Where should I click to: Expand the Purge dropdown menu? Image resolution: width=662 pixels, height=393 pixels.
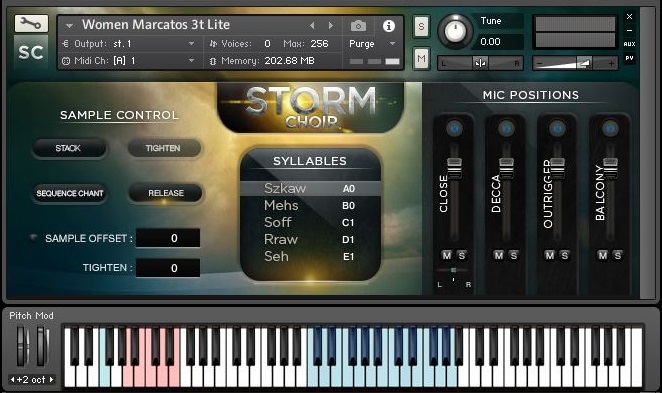tap(372, 43)
